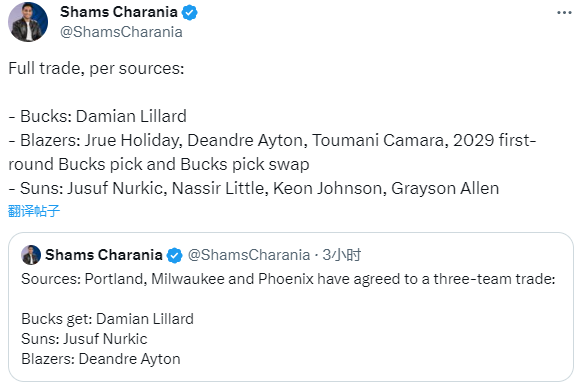Click the 翻译帖子 translate post link
The height and width of the screenshot is (384, 582).
coord(34,211)
